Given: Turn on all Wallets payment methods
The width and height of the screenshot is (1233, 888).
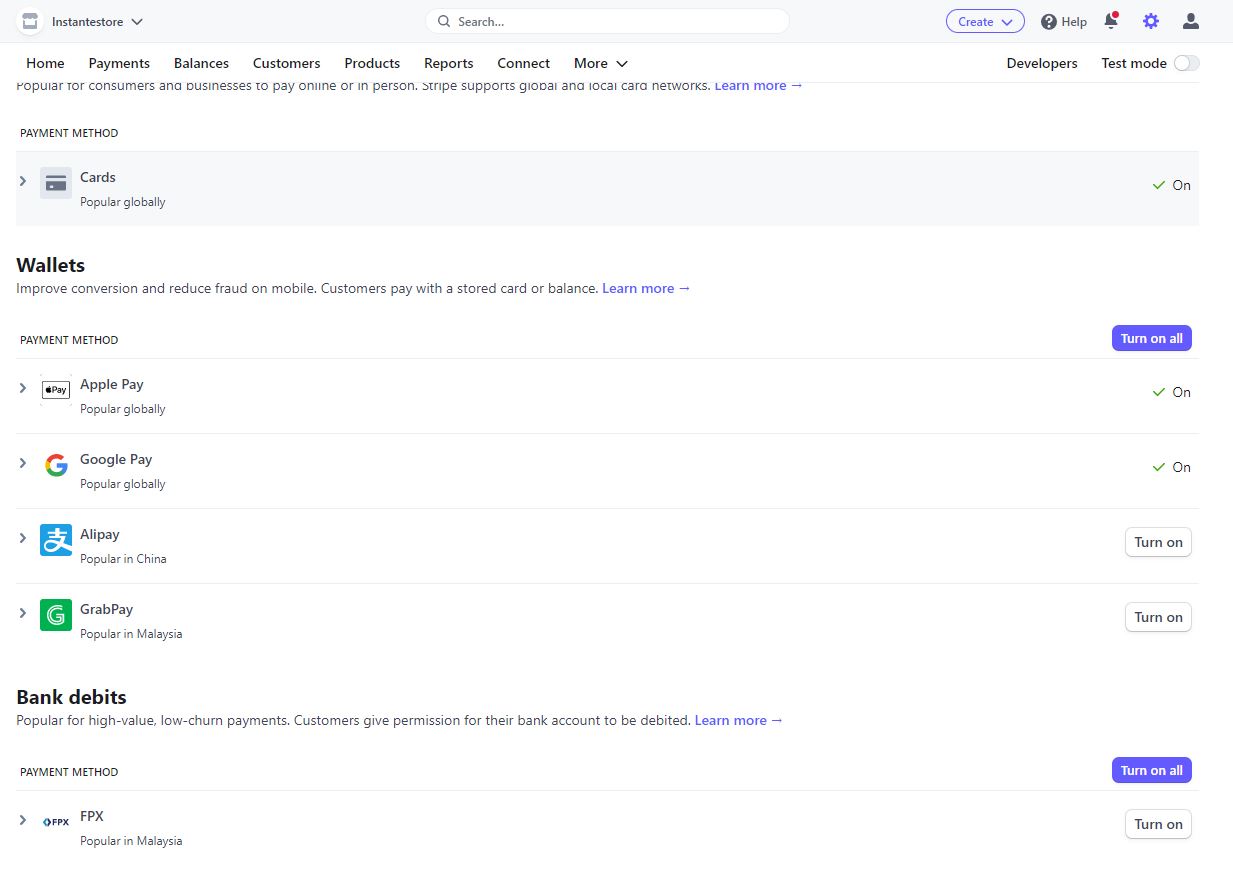Looking at the screenshot, I should pos(1152,338).
